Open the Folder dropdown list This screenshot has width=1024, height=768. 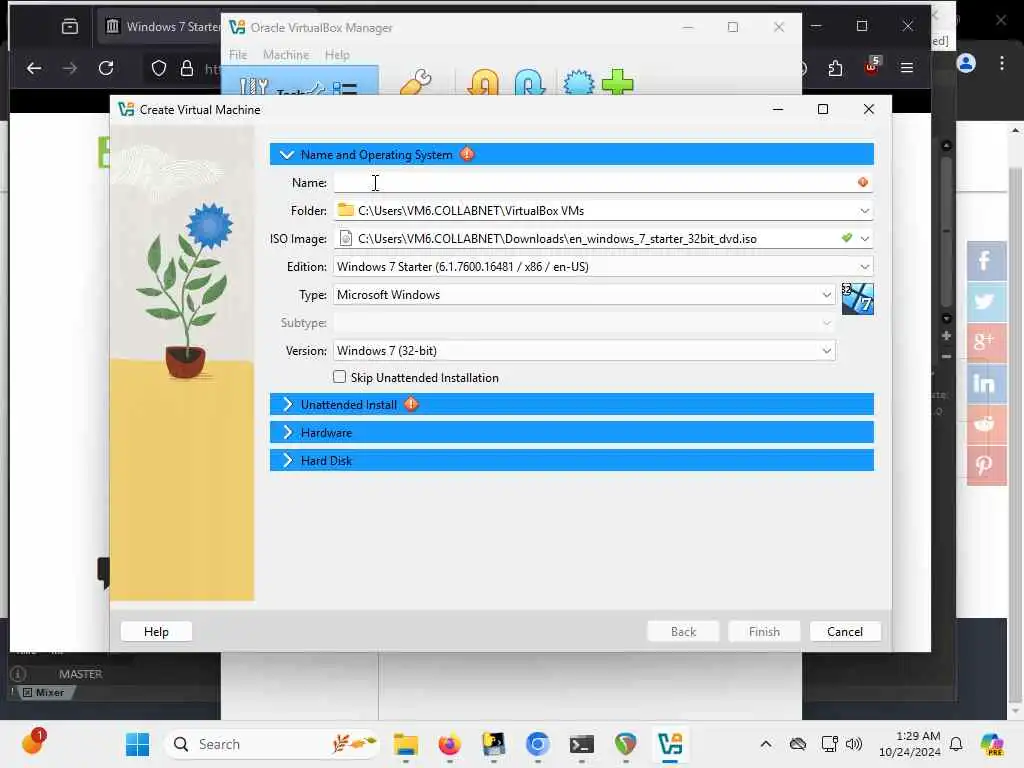click(864, 211)
